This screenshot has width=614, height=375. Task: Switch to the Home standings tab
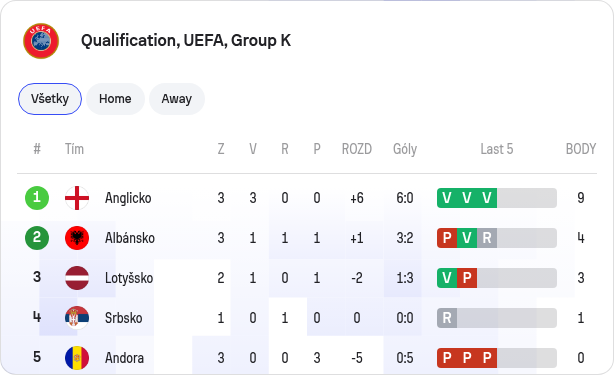115,99
